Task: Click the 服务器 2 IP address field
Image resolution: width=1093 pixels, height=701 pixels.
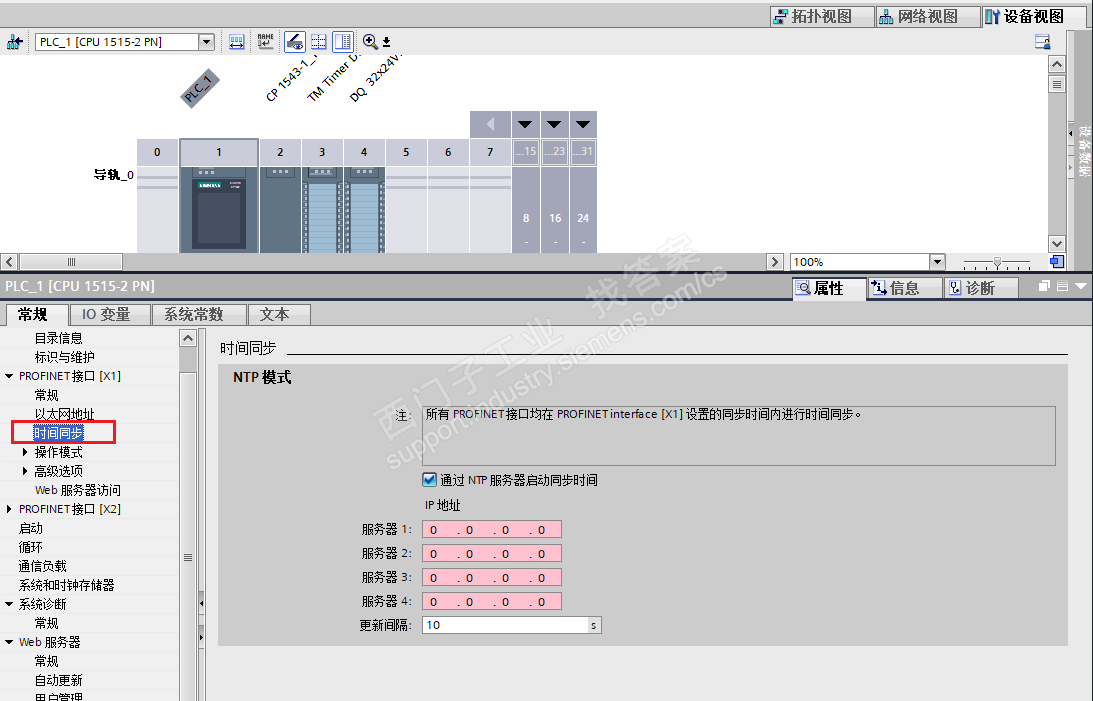Action: tap(491, 553)
